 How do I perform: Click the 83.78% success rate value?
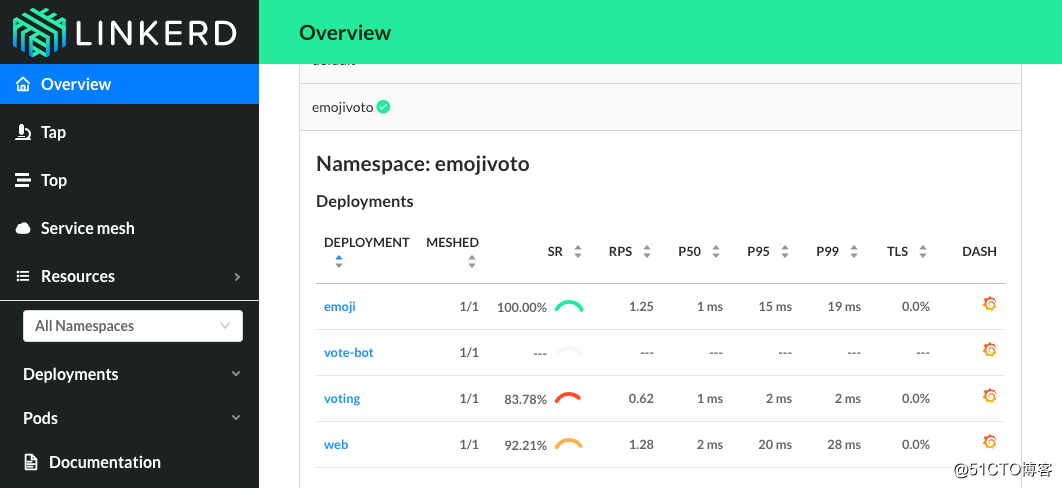click(x=525, y=399)
